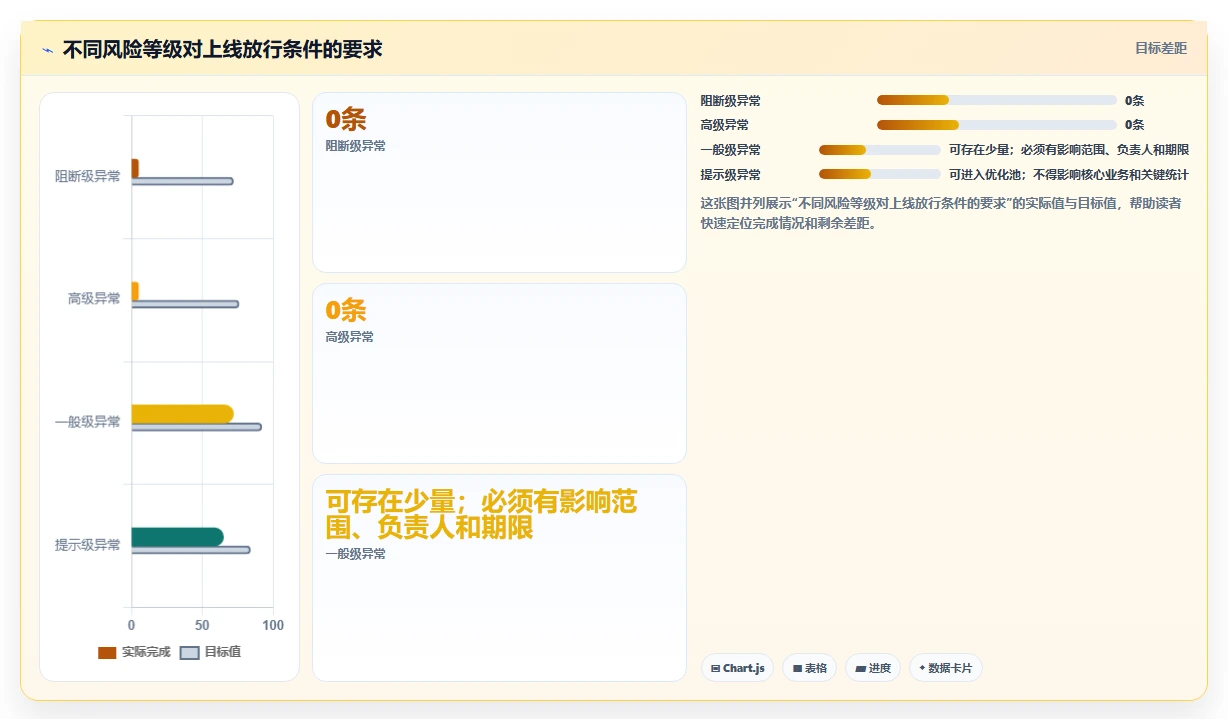Screen dimensions: 1228x719
Task: Click the 0条 value in 阻断级异常 card
Action: pos(346,119)
